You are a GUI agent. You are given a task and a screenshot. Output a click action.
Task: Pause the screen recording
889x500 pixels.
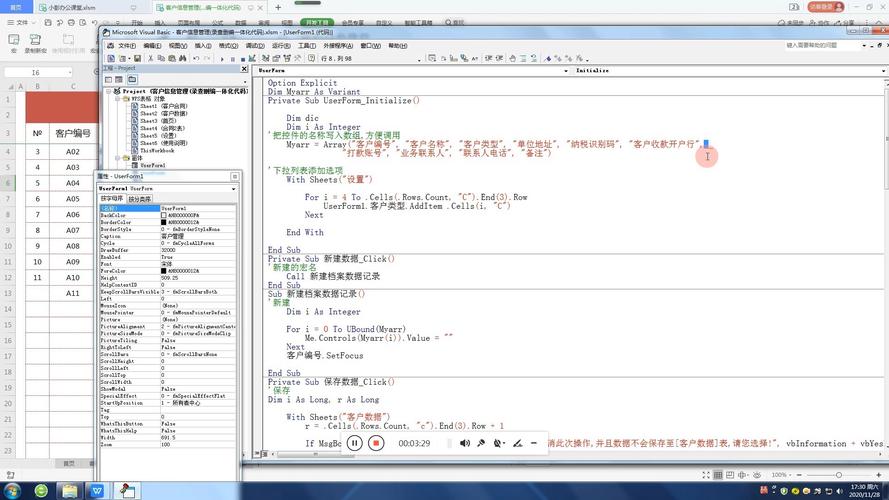354,443
